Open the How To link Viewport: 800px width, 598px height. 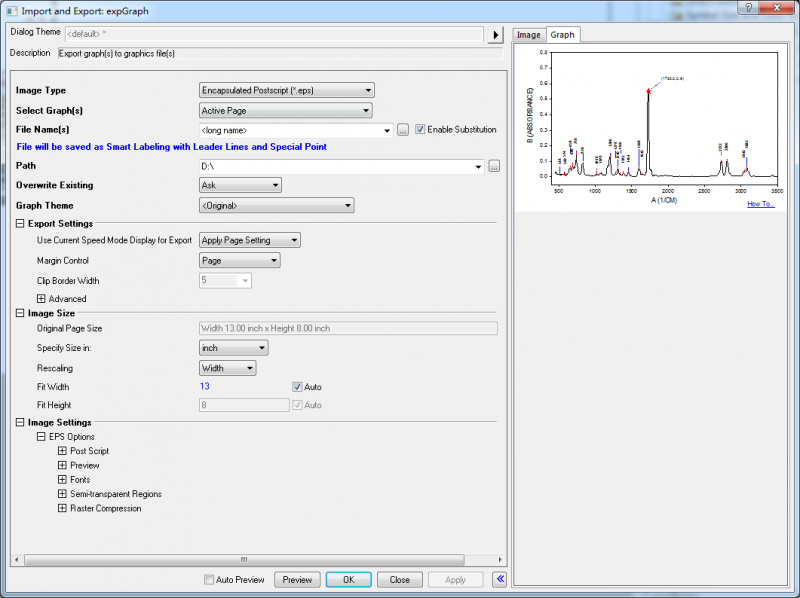761,204
